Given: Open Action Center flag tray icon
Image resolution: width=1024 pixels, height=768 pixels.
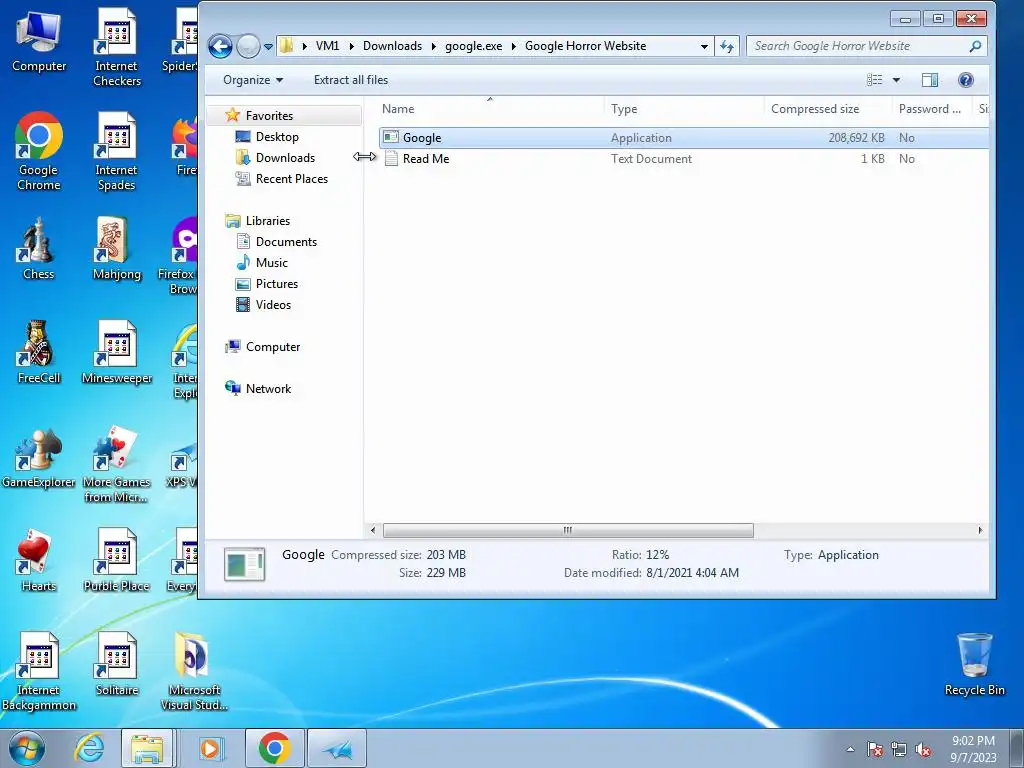Looking at the screenshot, I should 874,750.
